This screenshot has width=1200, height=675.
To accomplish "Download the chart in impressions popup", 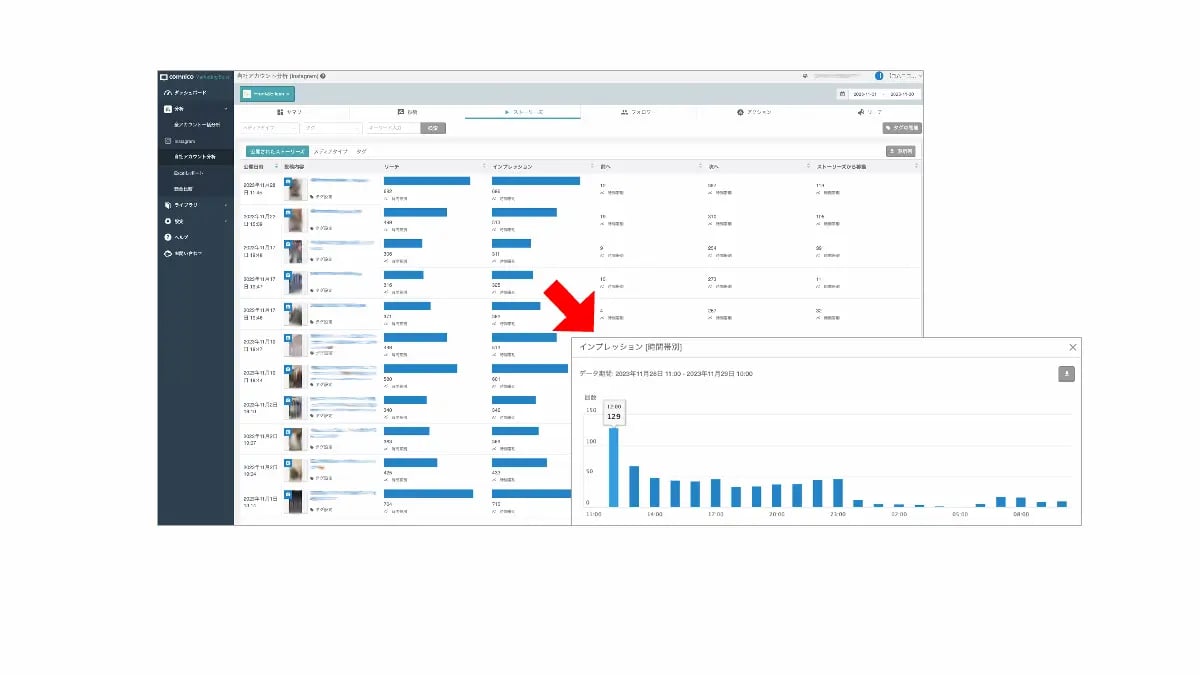I will (1067, 374).
